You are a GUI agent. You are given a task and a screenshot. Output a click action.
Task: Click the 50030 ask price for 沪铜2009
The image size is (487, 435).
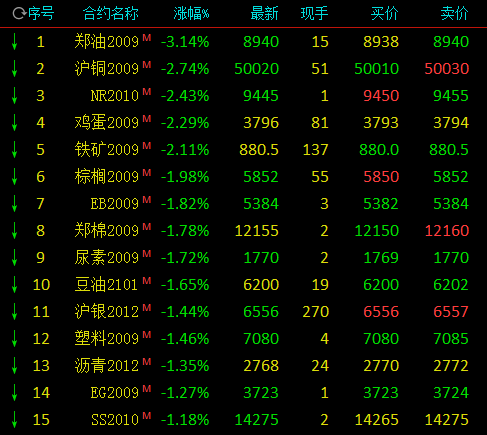(x=447, y=69)
